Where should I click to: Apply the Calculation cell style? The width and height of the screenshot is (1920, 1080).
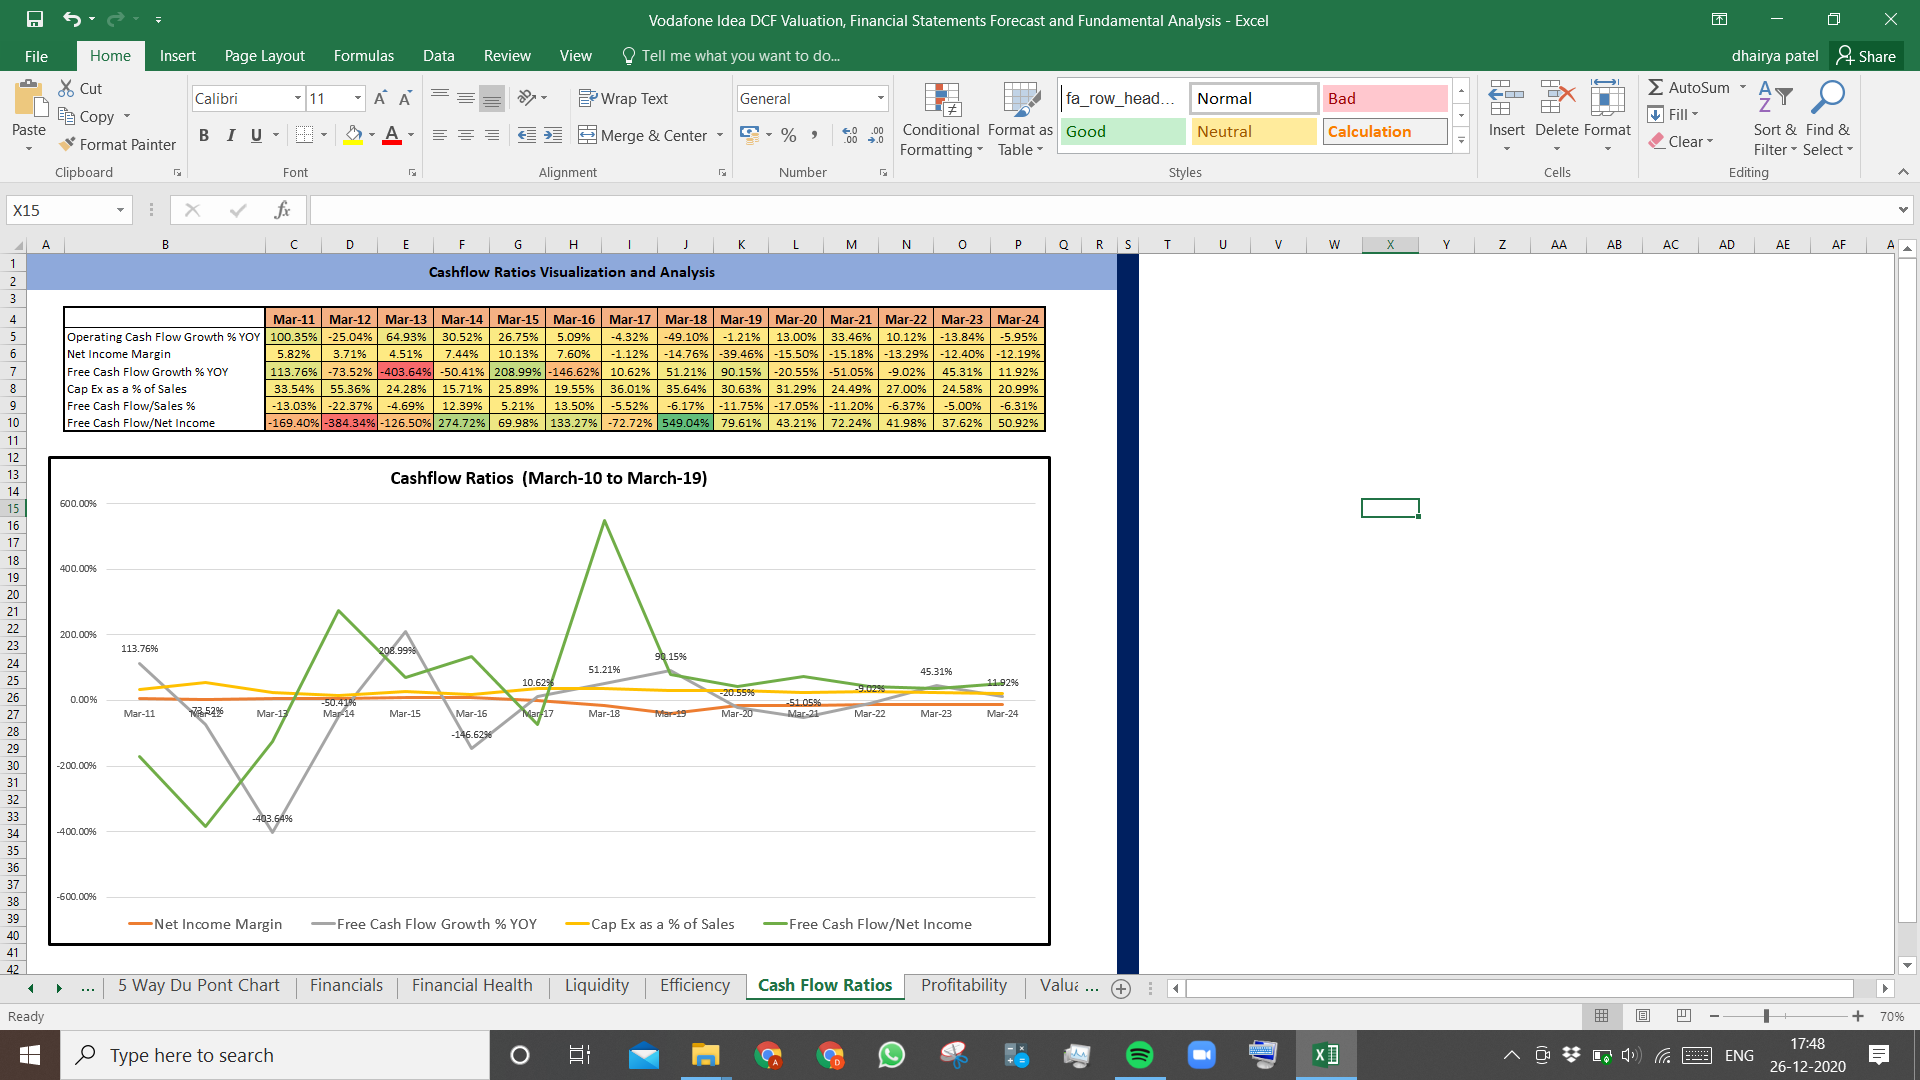click(x=1385, y=131)
